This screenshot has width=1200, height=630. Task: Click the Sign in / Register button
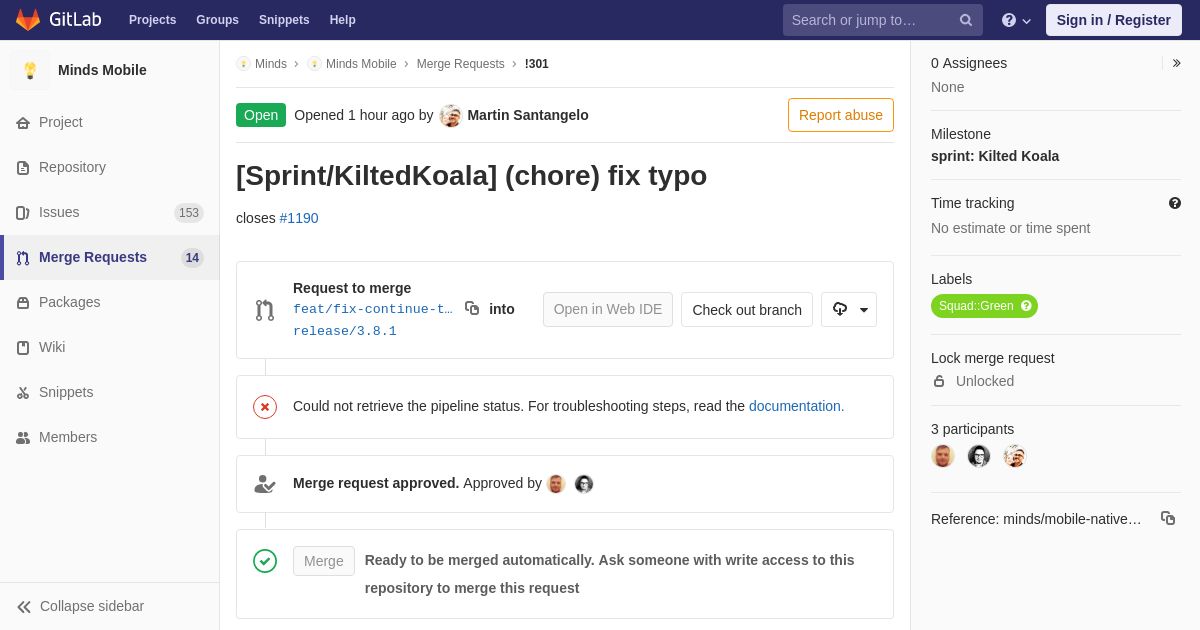click(x=1114, y=20)
